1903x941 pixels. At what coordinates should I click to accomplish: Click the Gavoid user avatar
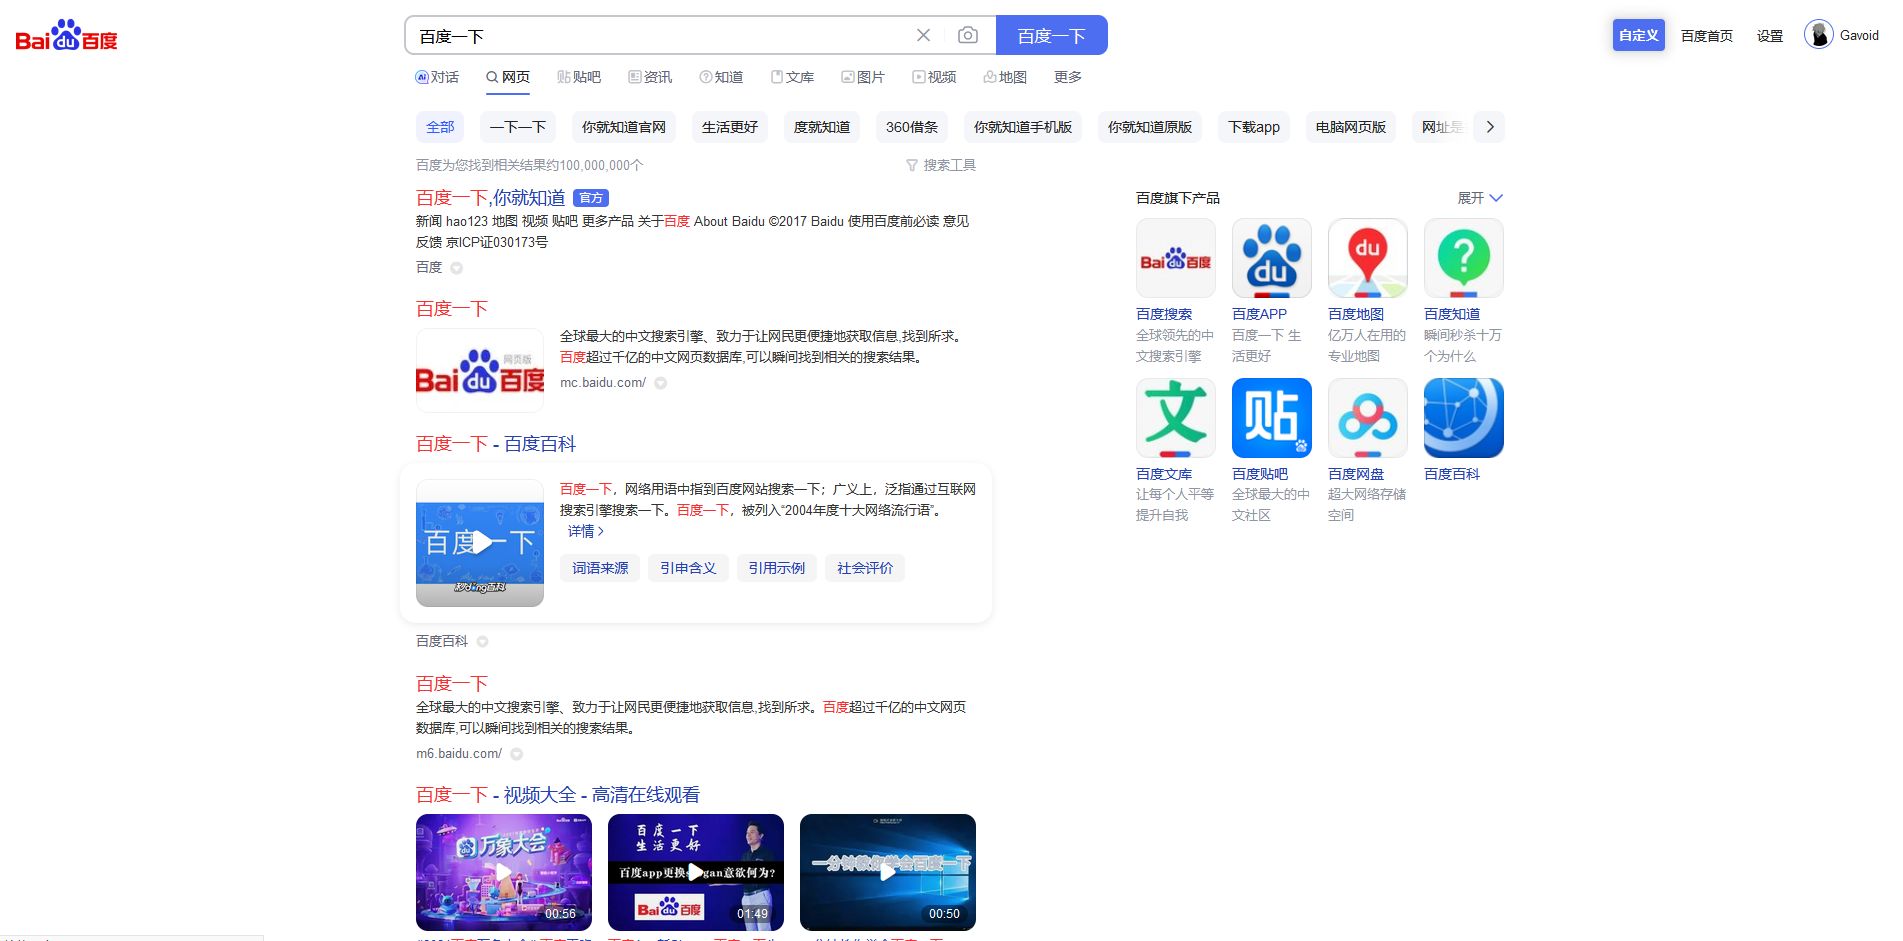pyautogui.click(x=1818, y=34)
